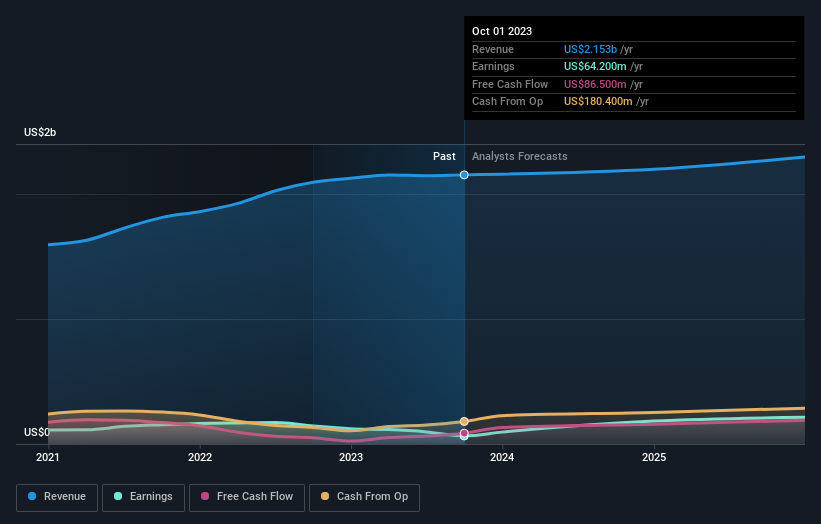The image size is (821, 524).
Task: Click the 2021 x-axis label
Action: pyautogui.click(x=48, y=458)
